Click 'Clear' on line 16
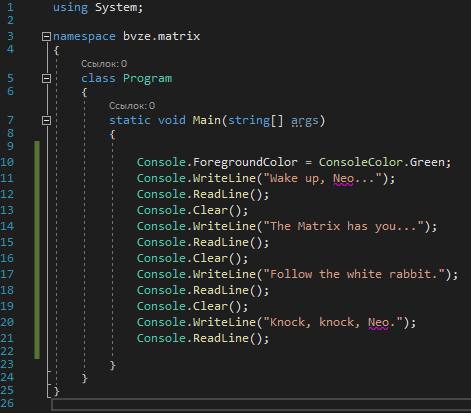The height and width of the screenshot is (413, 471). (210, 258)
